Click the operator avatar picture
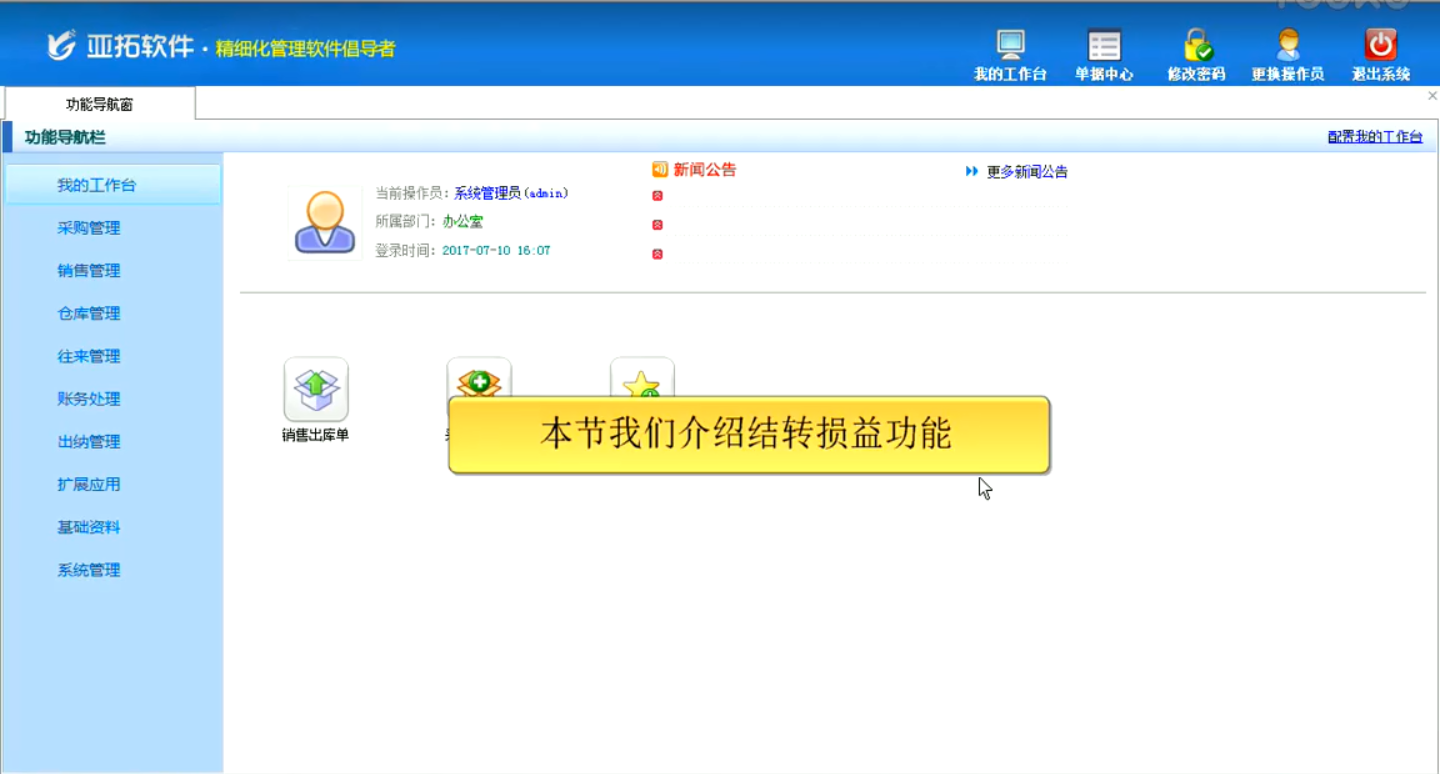The width and height of the screenshot is (1440, 774). (325, 222)
